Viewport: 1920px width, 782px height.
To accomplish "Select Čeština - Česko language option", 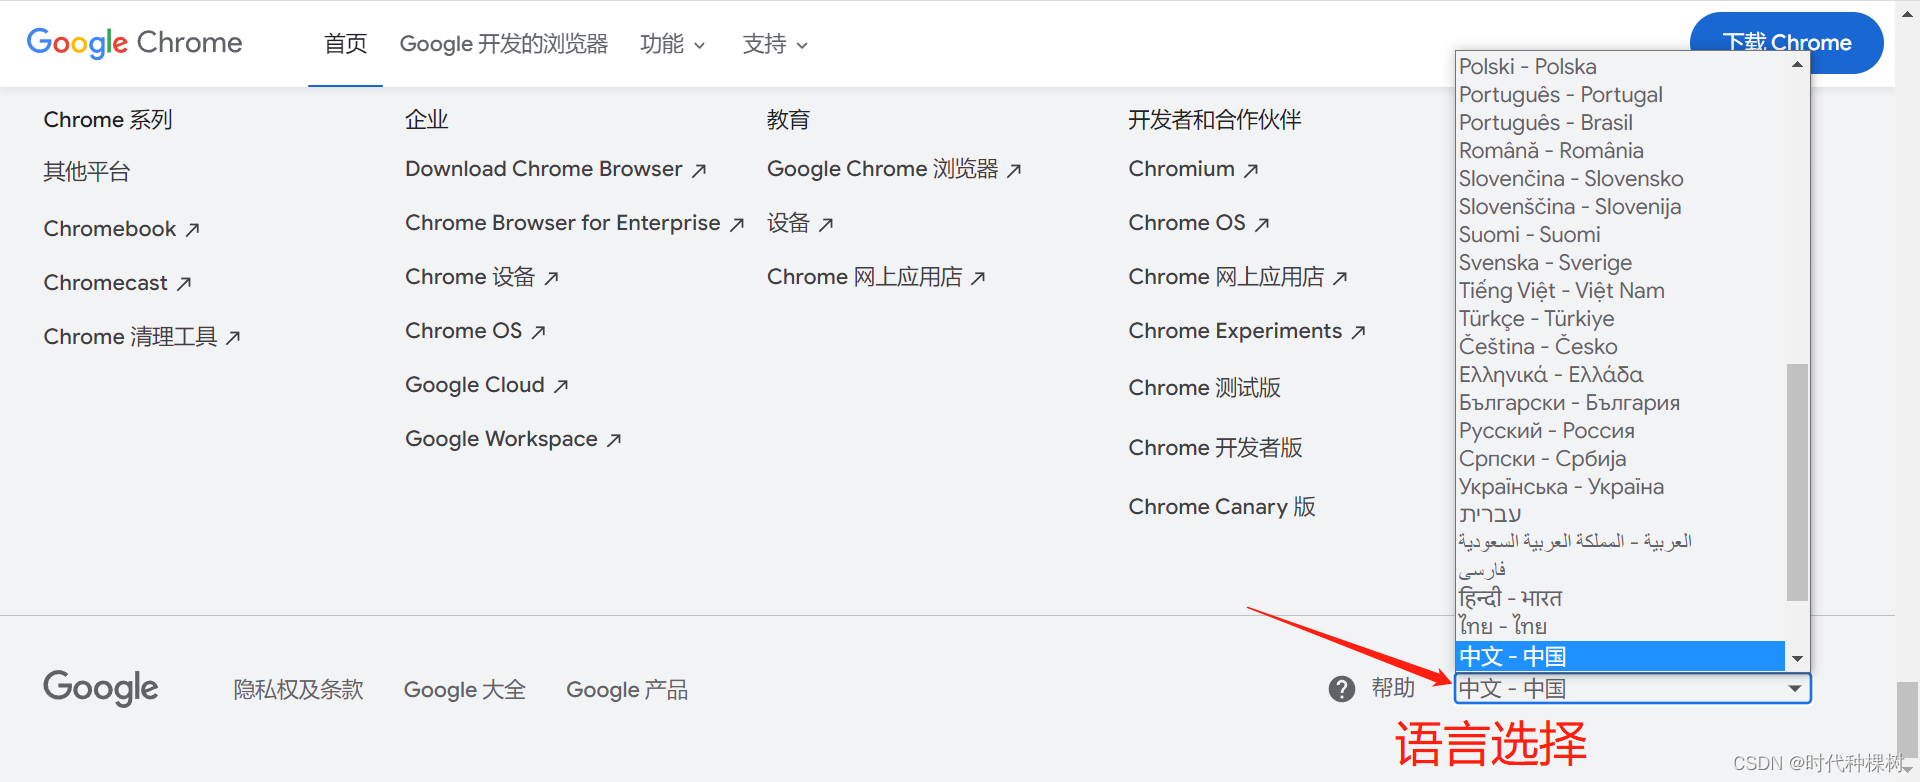I will (x=1621, y=347).
